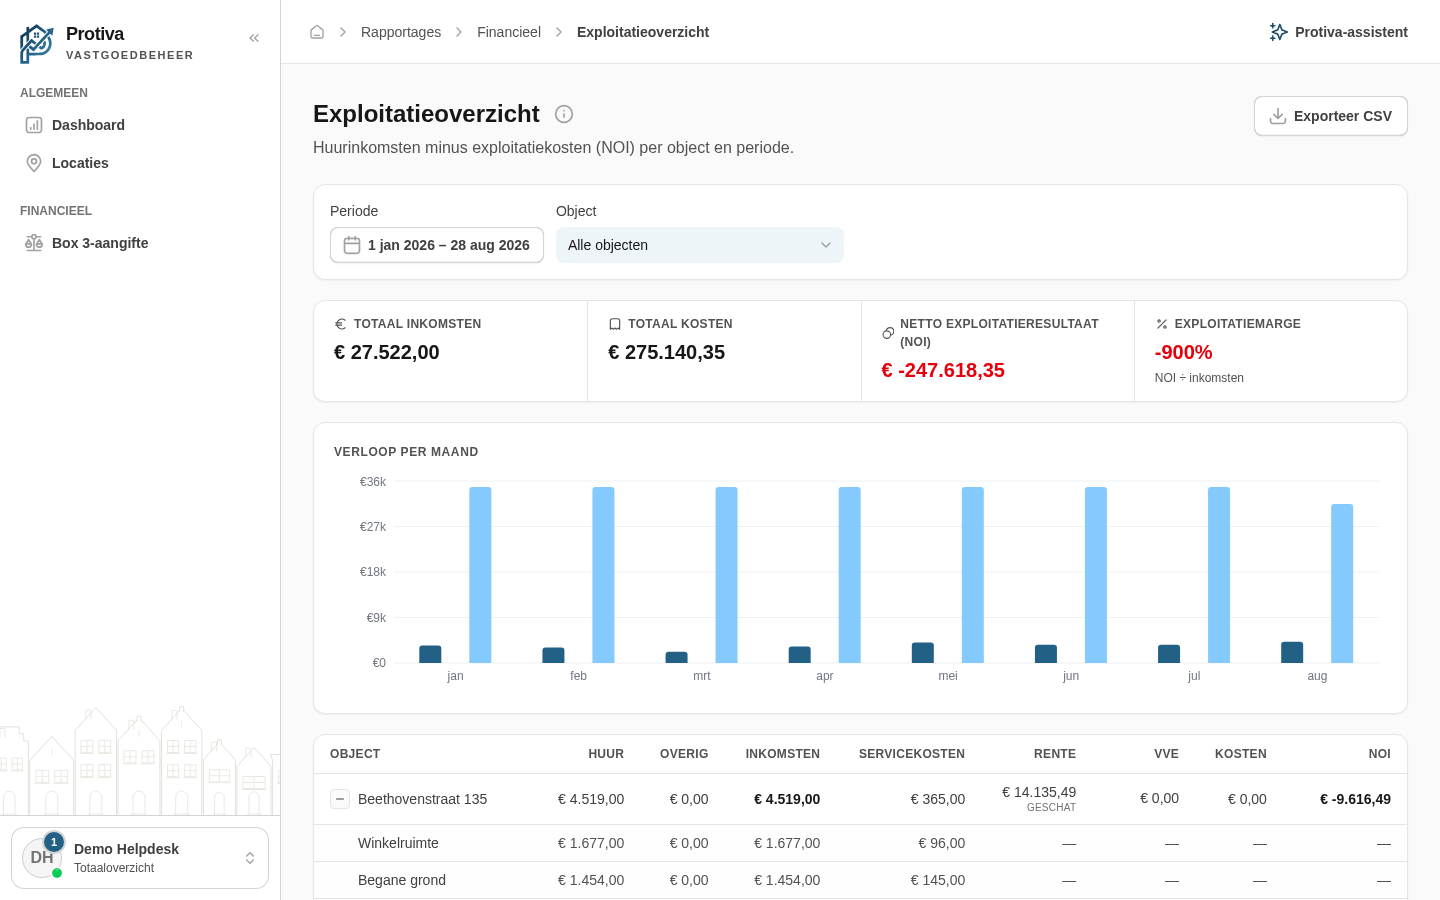Open the Protiva-assistent

click(1338, 32)
